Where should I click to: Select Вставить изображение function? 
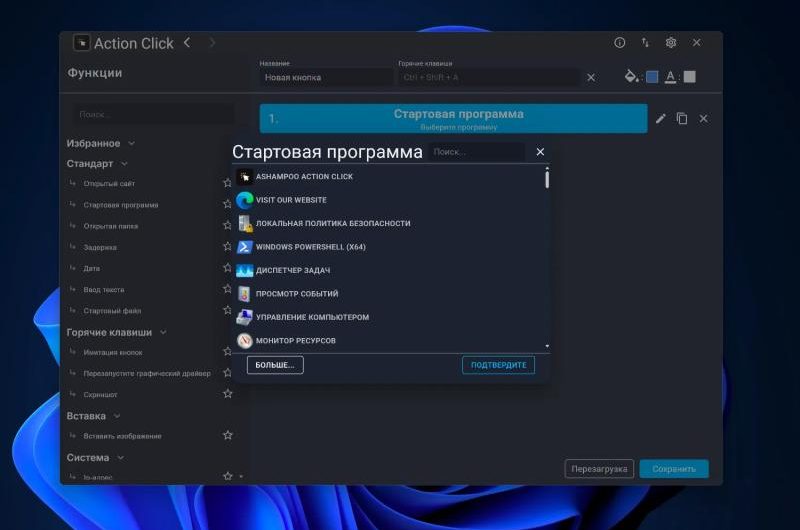click(x=122, y=436)
